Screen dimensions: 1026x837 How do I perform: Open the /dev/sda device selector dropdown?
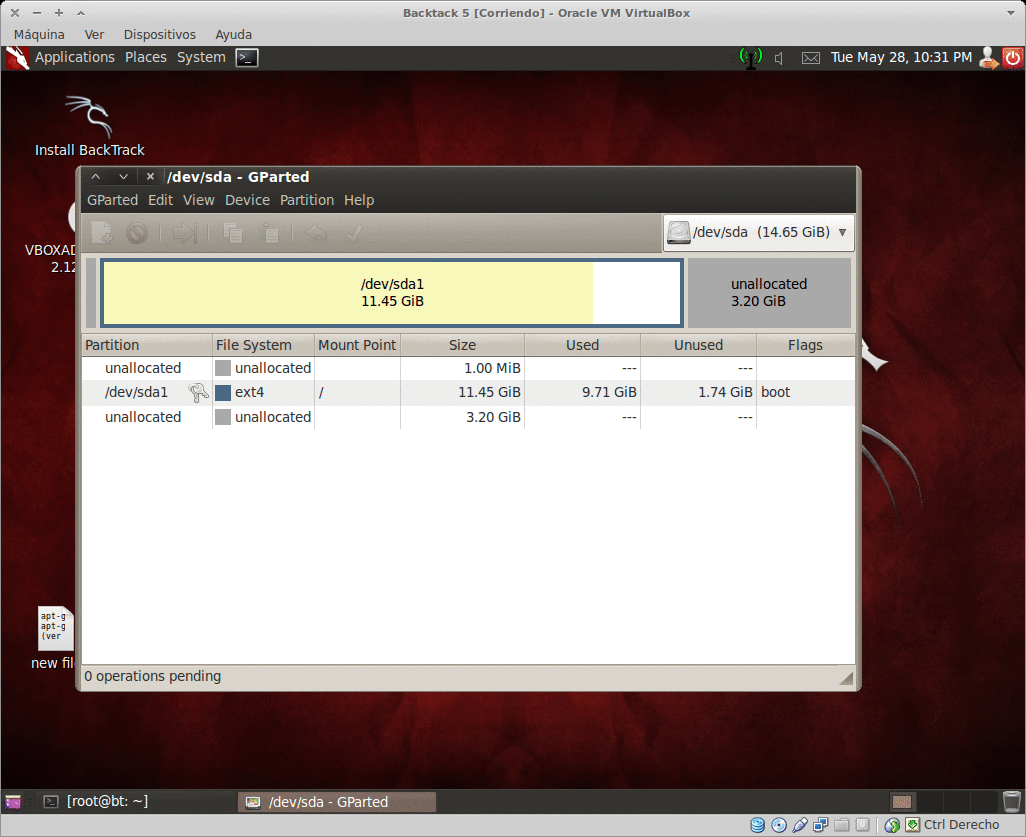(758, 232)
